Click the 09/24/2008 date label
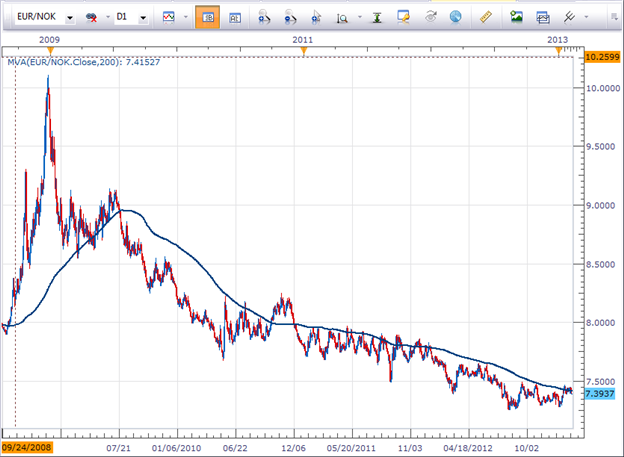 point(27,447)
